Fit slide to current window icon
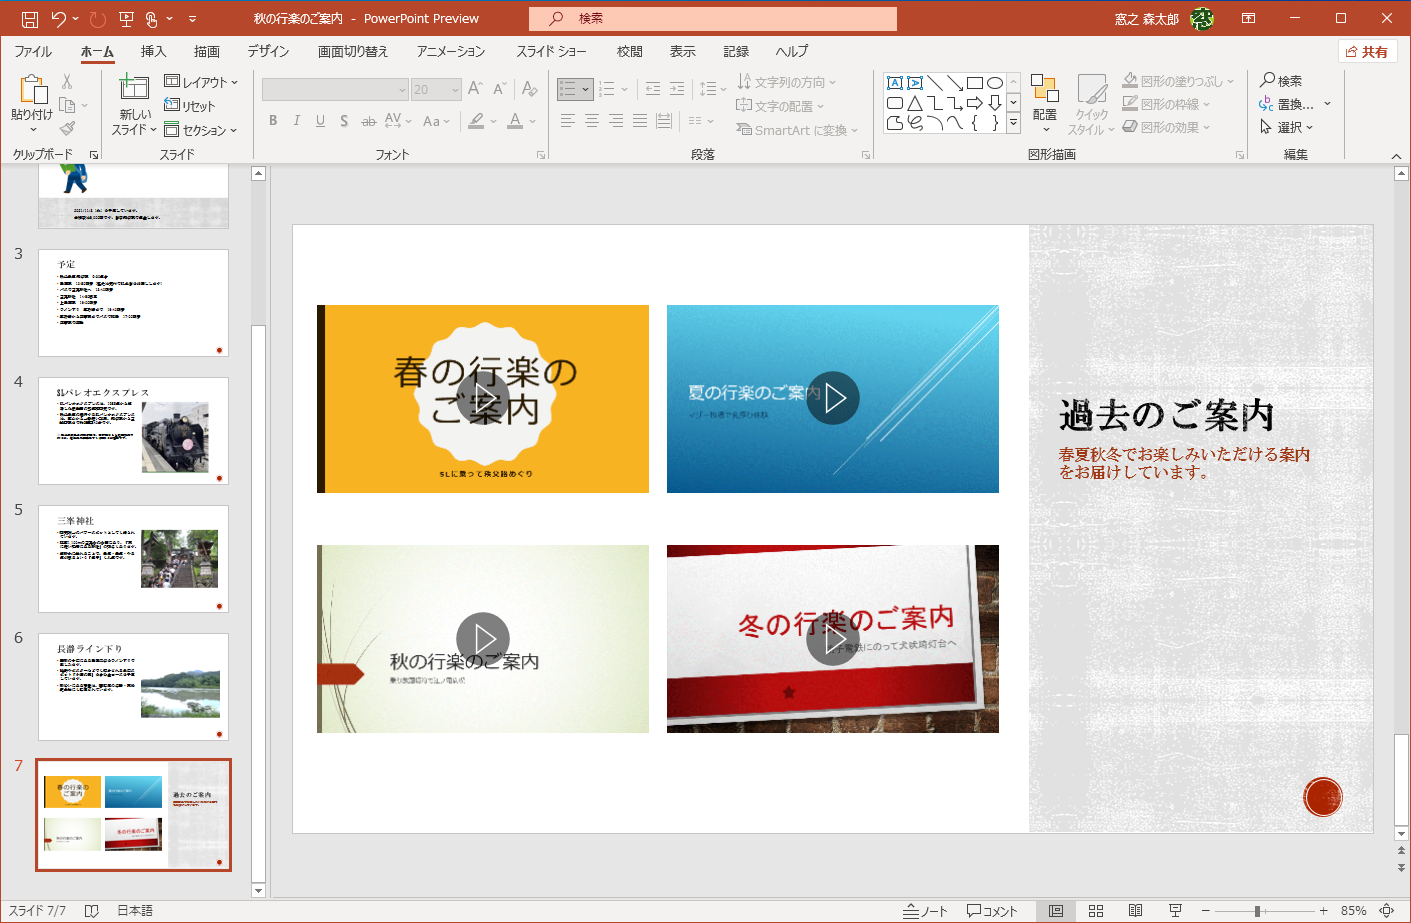This screenshot has width=1411, height=923. click(1387, 911)
